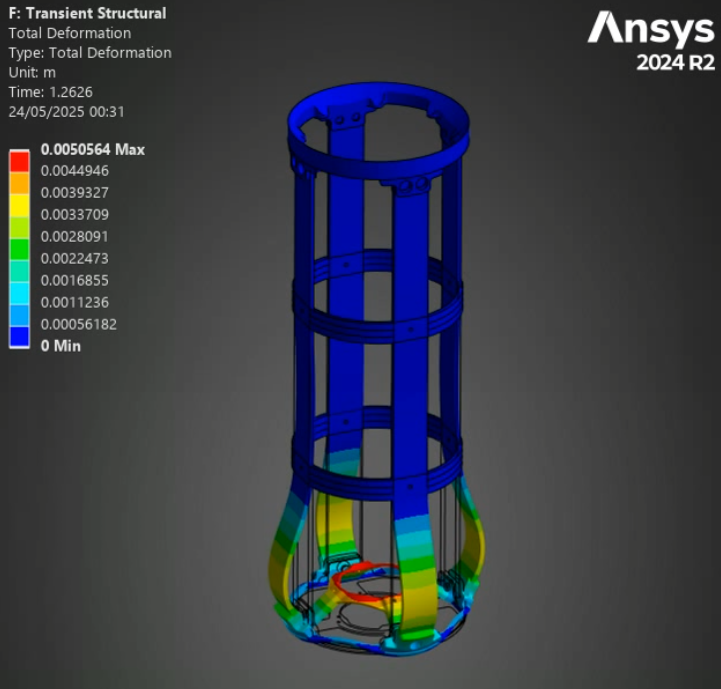Click the 0.0039327 legend value
Screen dimensions: 721x689
tap(74, 193)
